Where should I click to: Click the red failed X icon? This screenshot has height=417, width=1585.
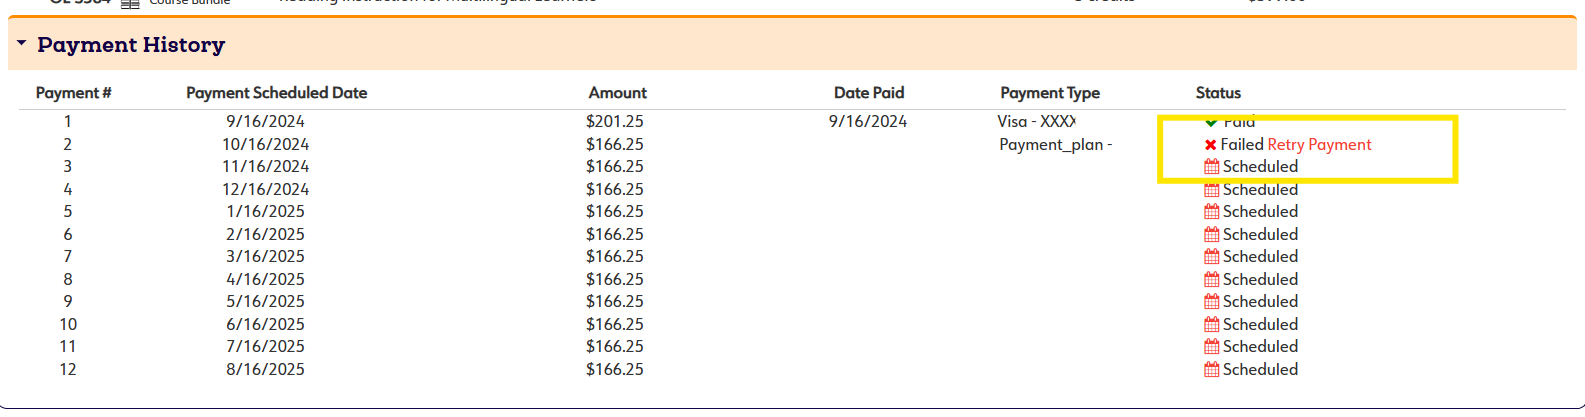pos(1210,145)
